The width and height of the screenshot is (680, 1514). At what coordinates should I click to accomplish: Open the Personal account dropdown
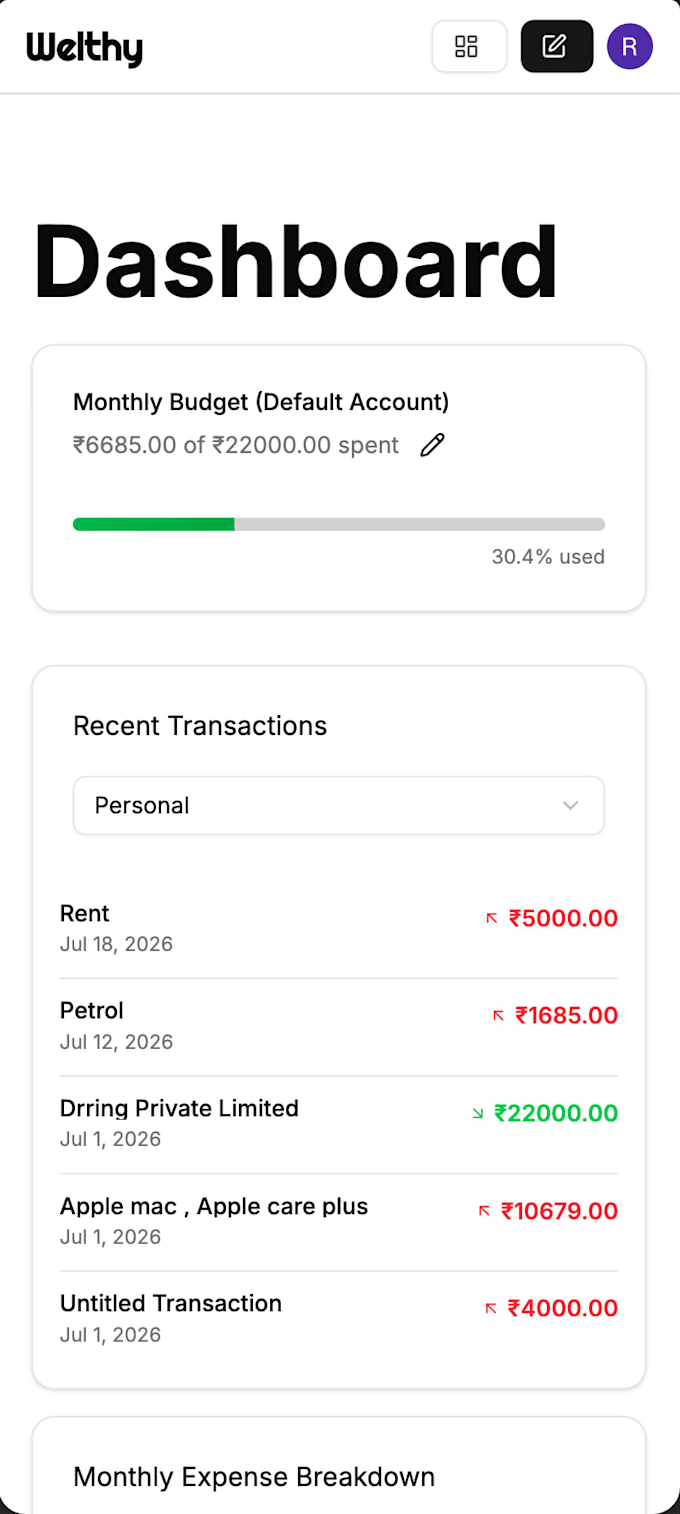coord(339,805)
